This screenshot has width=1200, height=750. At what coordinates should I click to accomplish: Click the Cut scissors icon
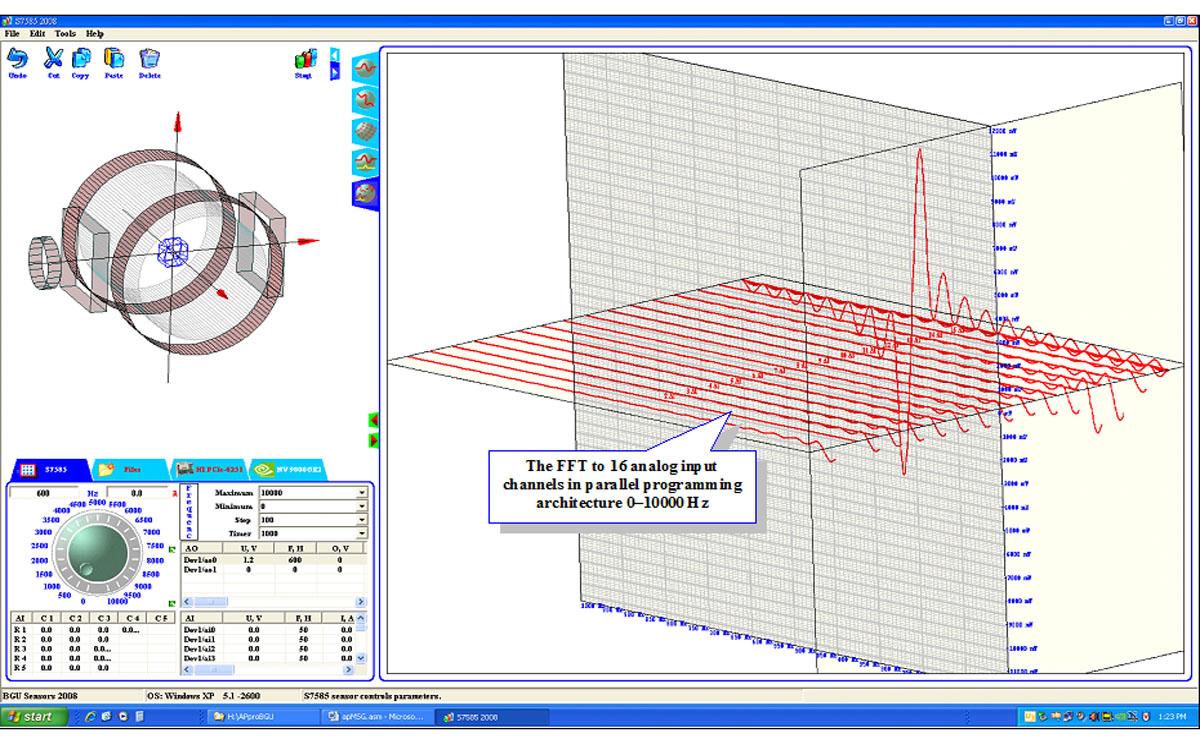54,59
